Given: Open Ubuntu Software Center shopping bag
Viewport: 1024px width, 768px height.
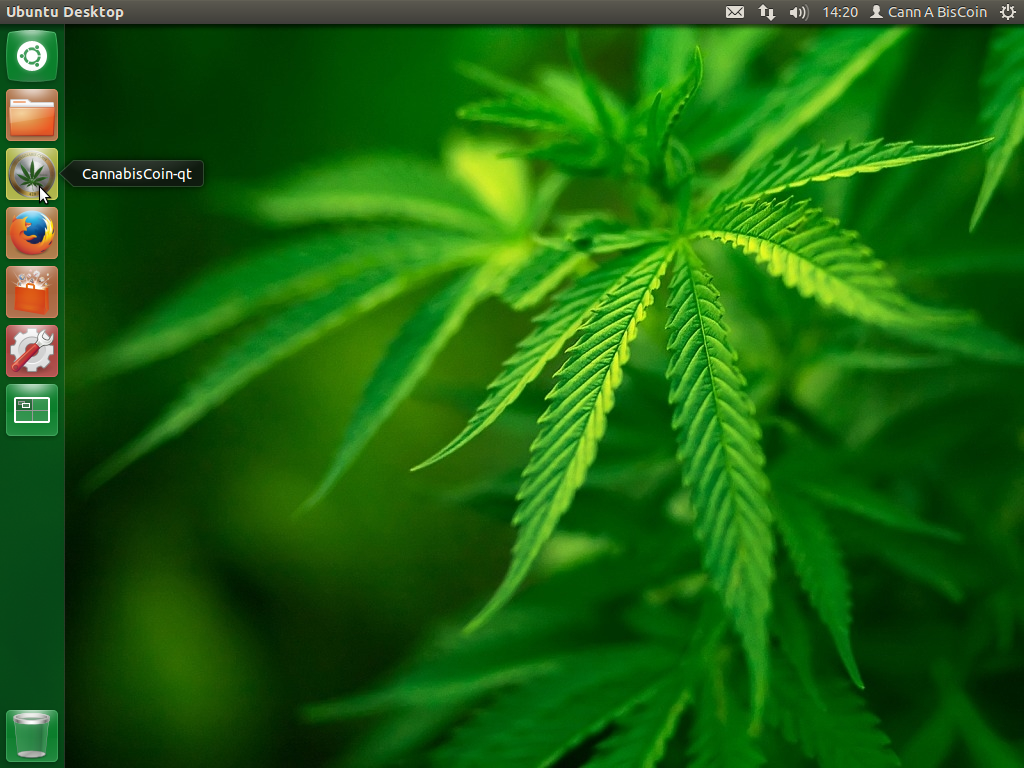Looking at the screenshot, I should pyautogui.click(x=32, y=292).
